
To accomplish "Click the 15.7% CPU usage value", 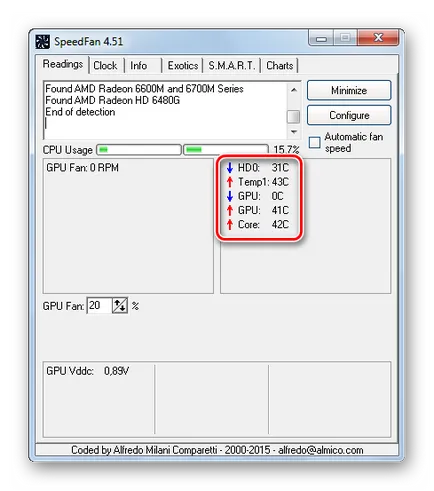I will [x=286, y=150].
